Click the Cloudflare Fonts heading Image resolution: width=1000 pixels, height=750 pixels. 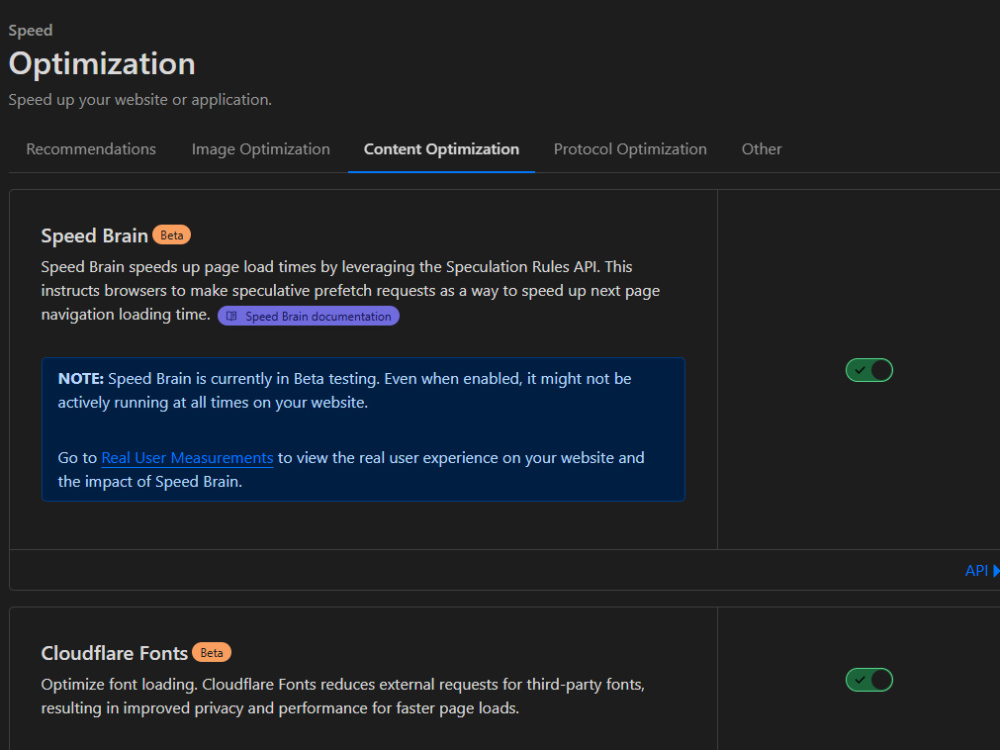pyautogui.click(x=114, y=653)
